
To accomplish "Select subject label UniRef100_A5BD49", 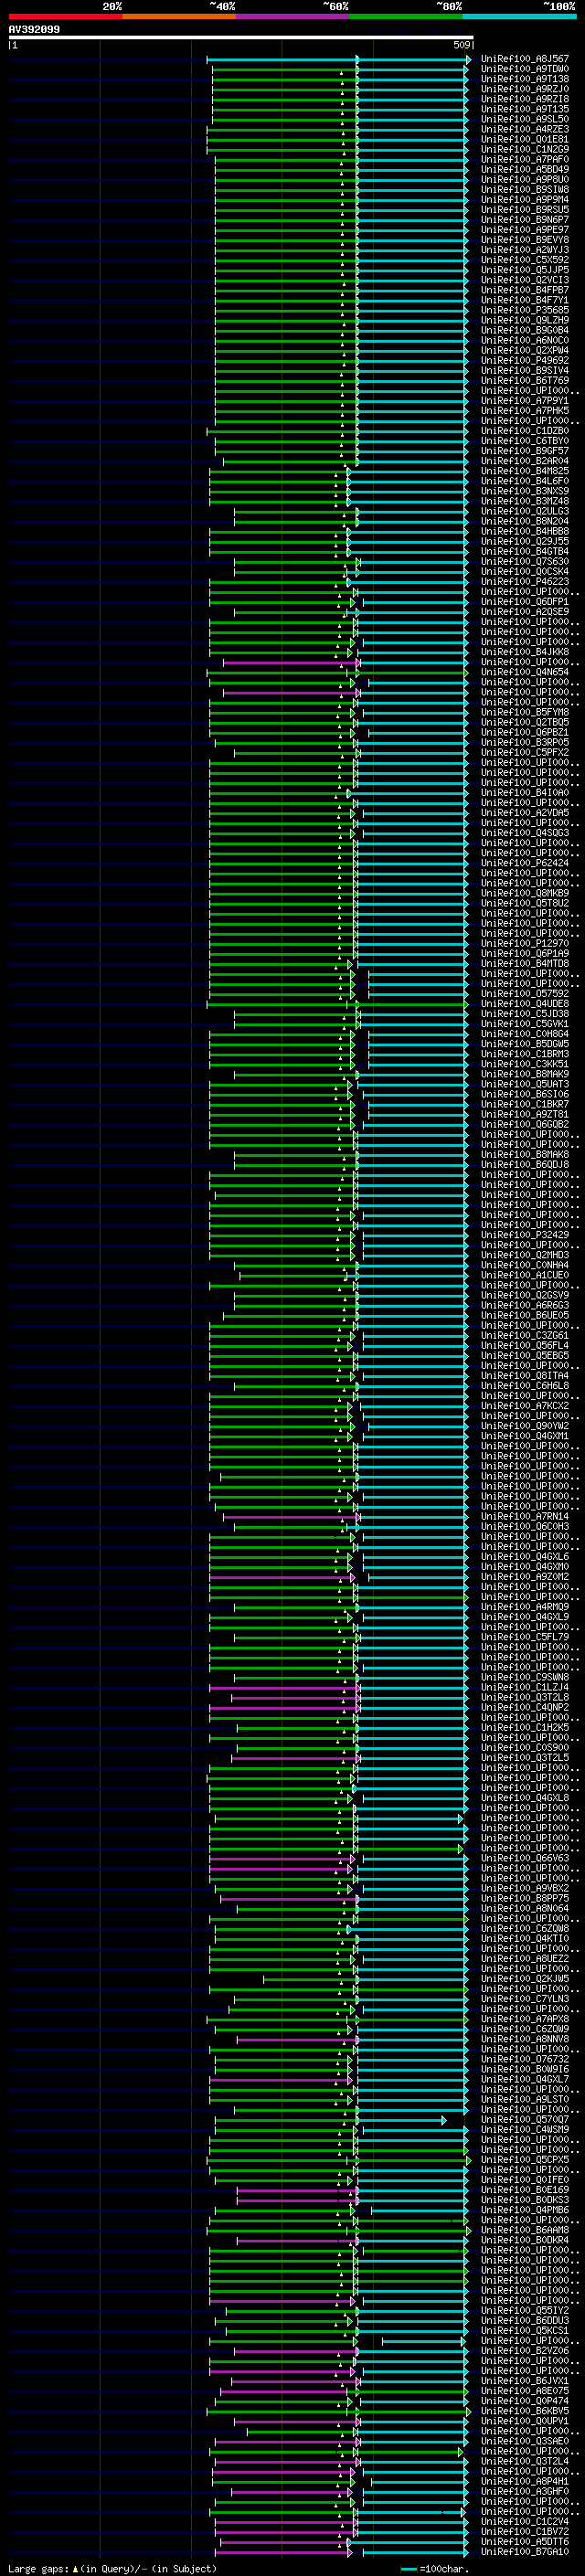I will [525, 169].
